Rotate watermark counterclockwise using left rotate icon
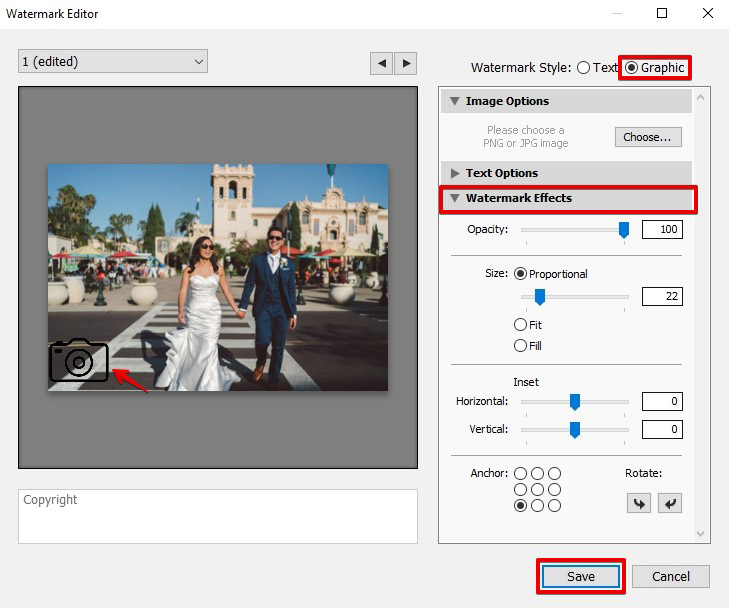 pos(638,503)
